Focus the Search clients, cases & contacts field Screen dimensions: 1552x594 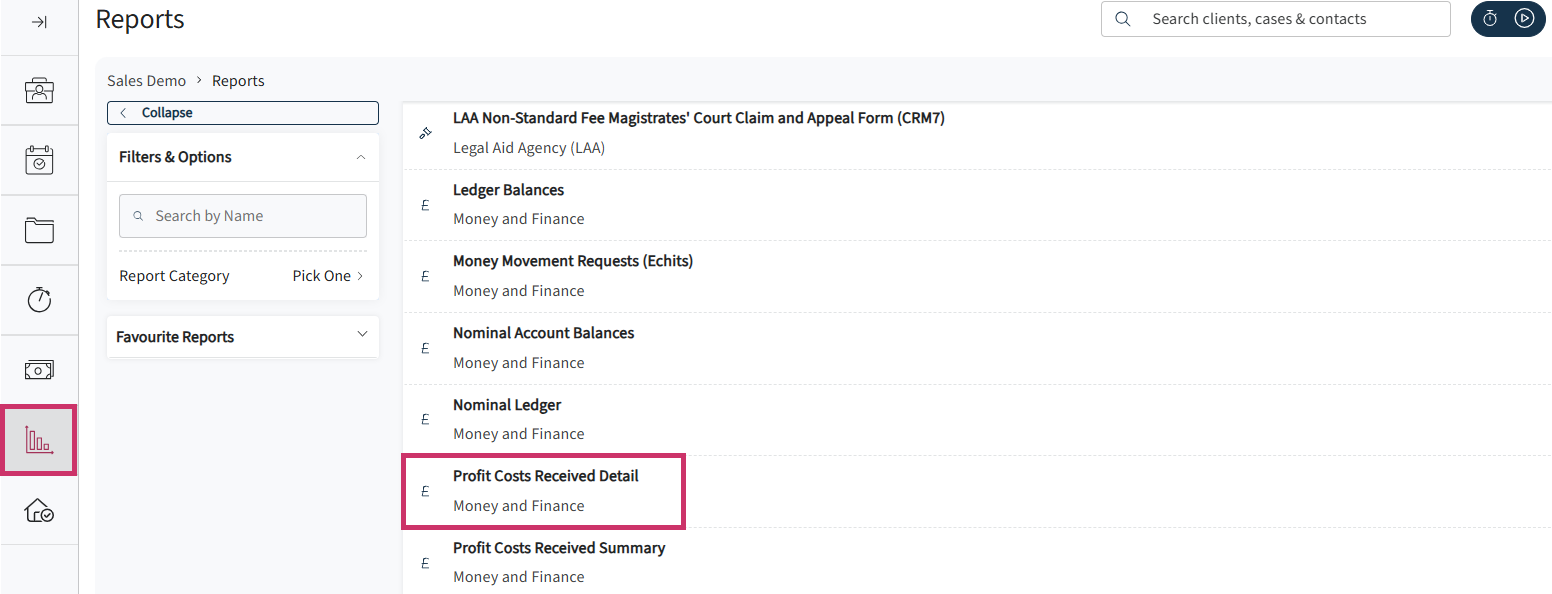click(1276, 19)
